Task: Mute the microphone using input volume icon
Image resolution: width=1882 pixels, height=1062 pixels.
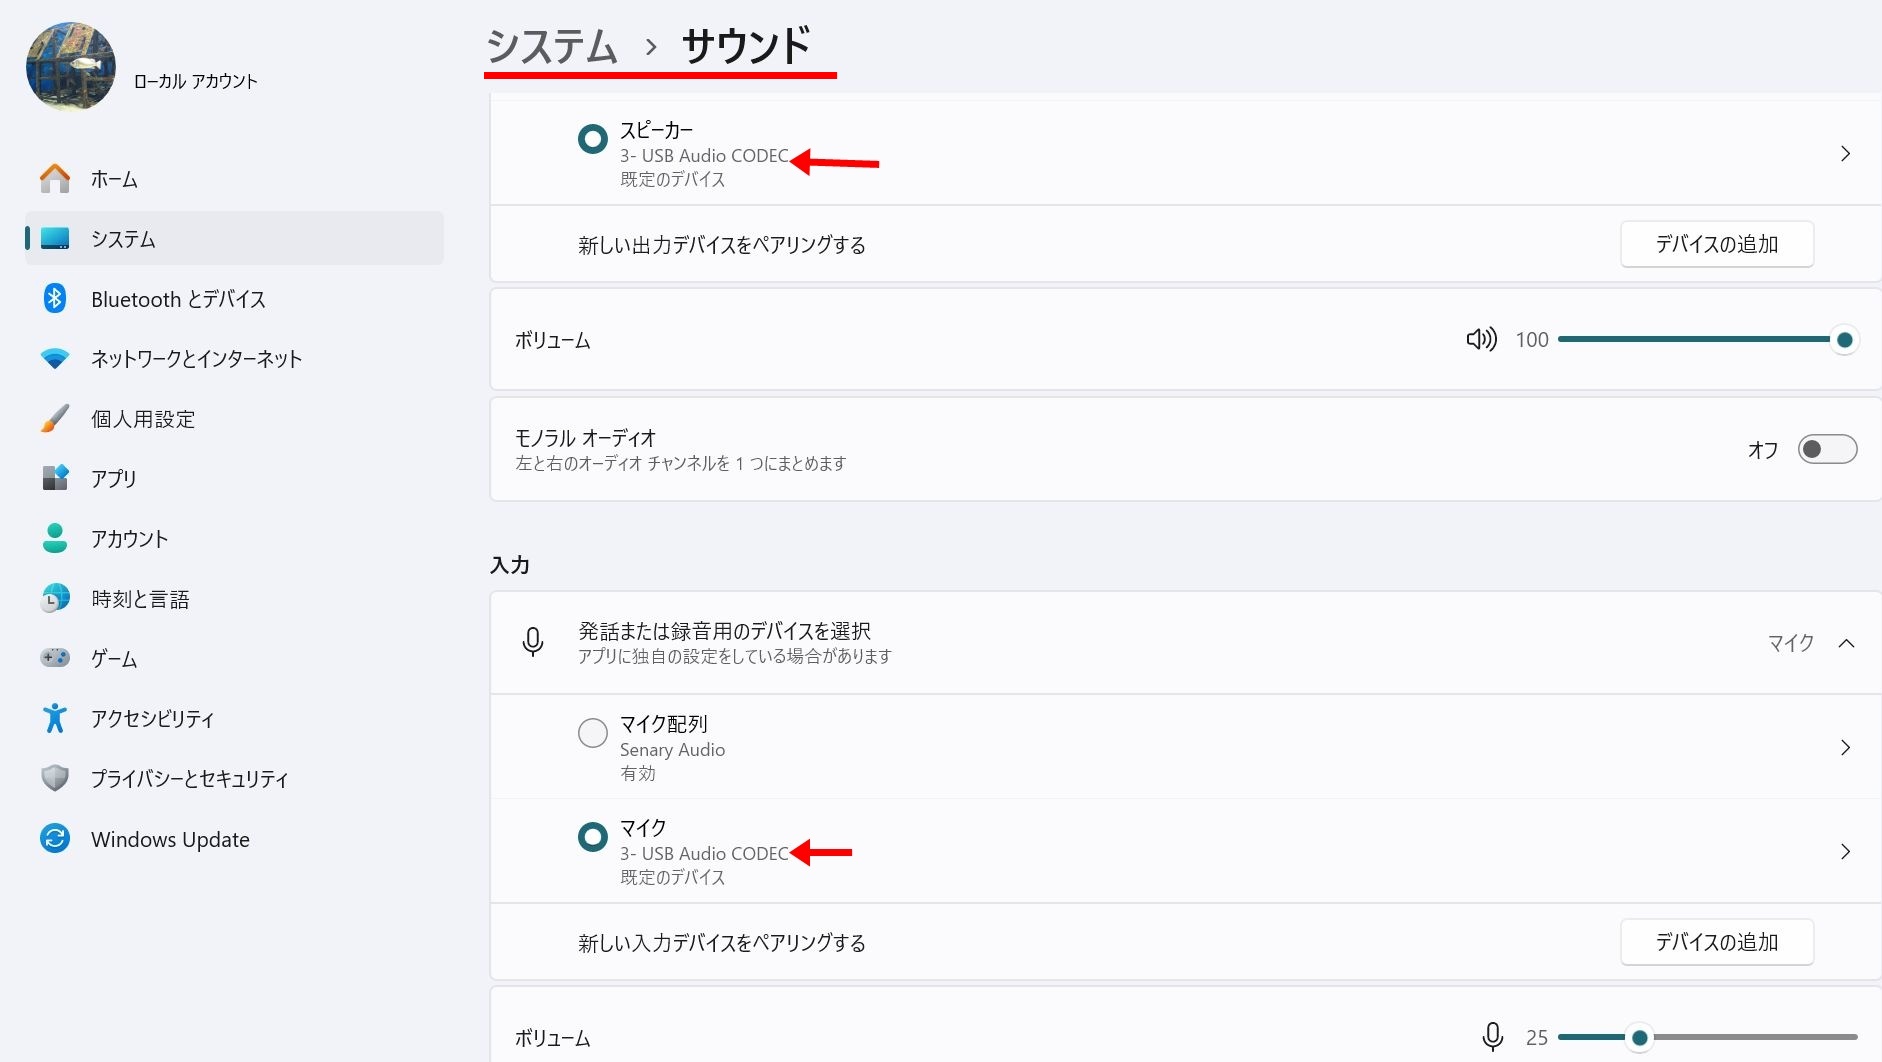Action: point(1492,1037)
